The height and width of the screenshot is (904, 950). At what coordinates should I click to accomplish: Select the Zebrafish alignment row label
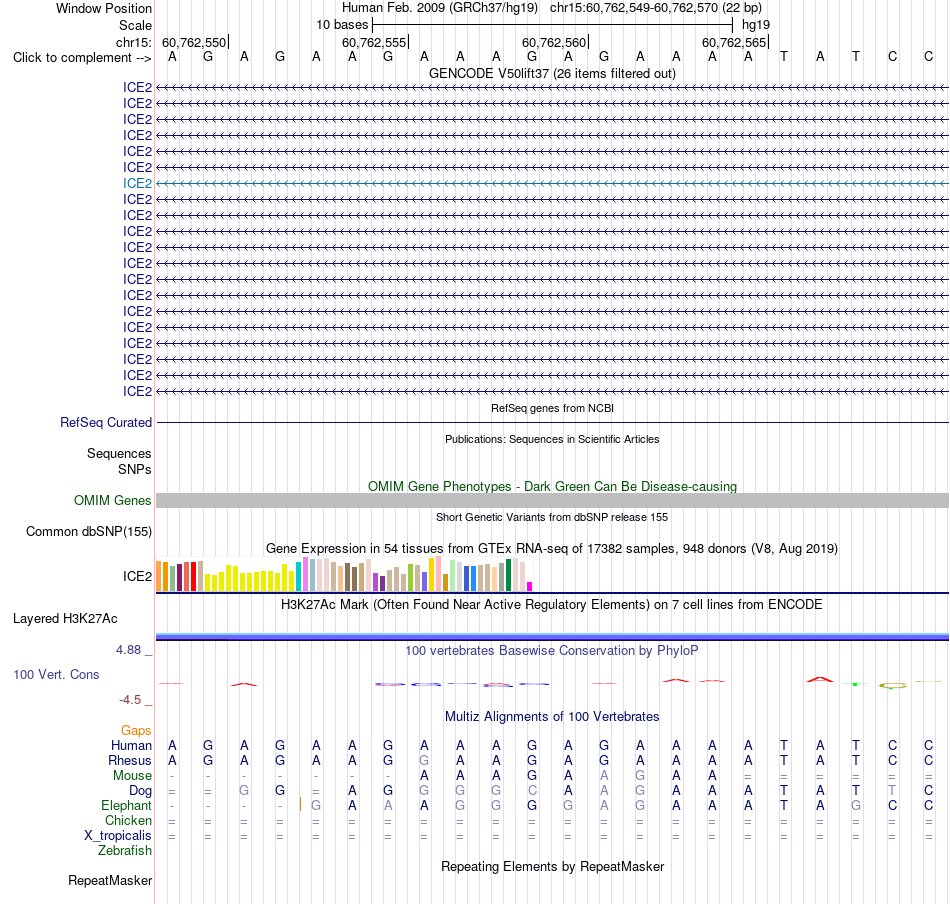click(x=125, y=850)
